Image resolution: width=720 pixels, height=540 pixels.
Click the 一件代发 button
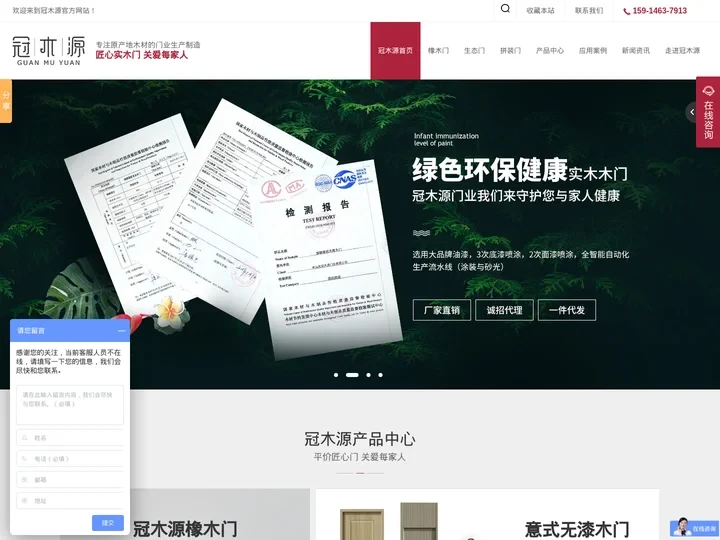coord(567,310)
